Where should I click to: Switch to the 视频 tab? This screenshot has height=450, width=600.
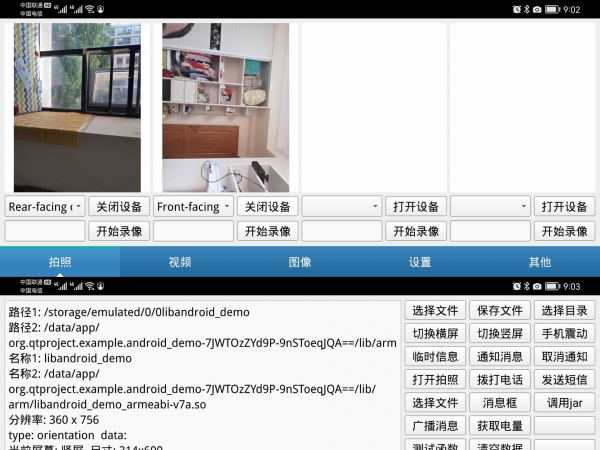[x=180, y=262]
